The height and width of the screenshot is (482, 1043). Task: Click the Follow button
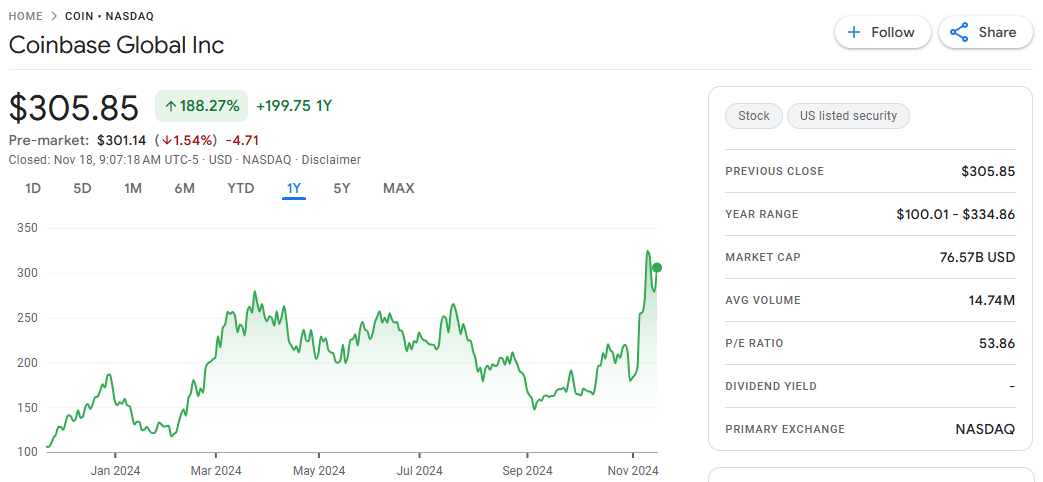pyautogui.click(x=881, y=32)
